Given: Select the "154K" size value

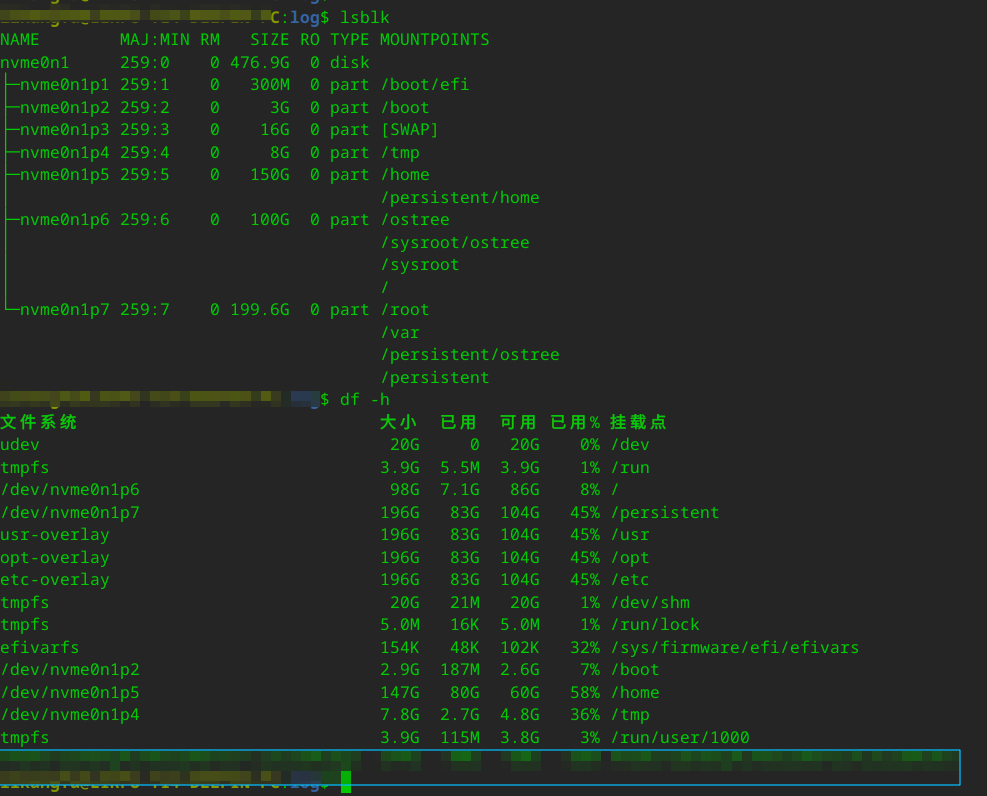Looking at the screenshot, I should tap(400, 647).
